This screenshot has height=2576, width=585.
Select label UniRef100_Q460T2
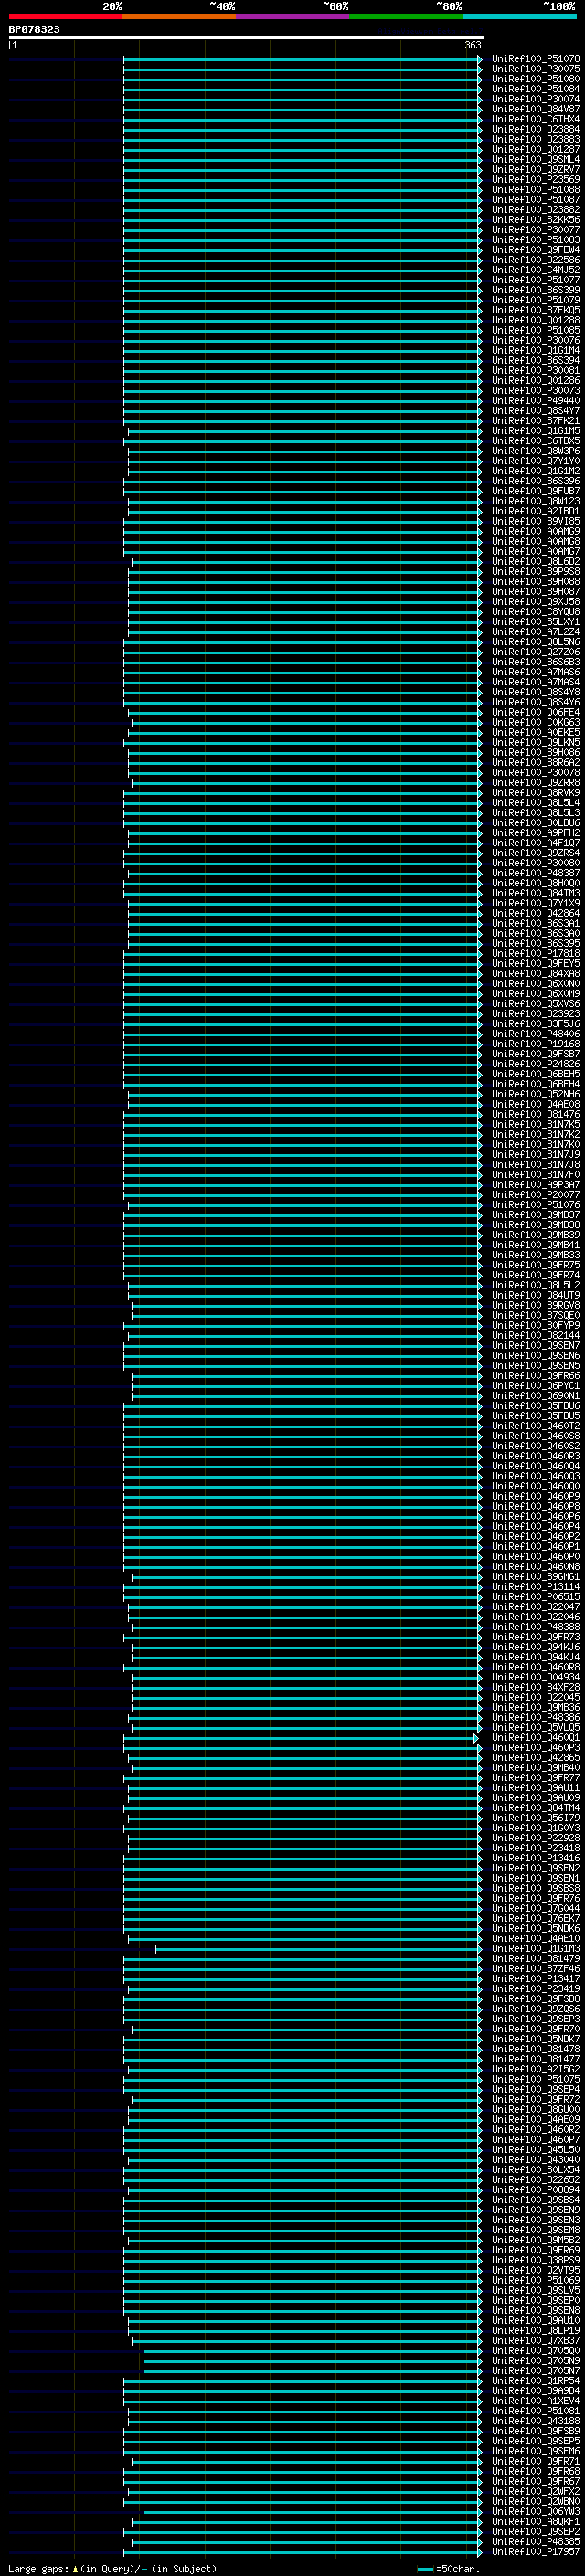pos(536,1426)
